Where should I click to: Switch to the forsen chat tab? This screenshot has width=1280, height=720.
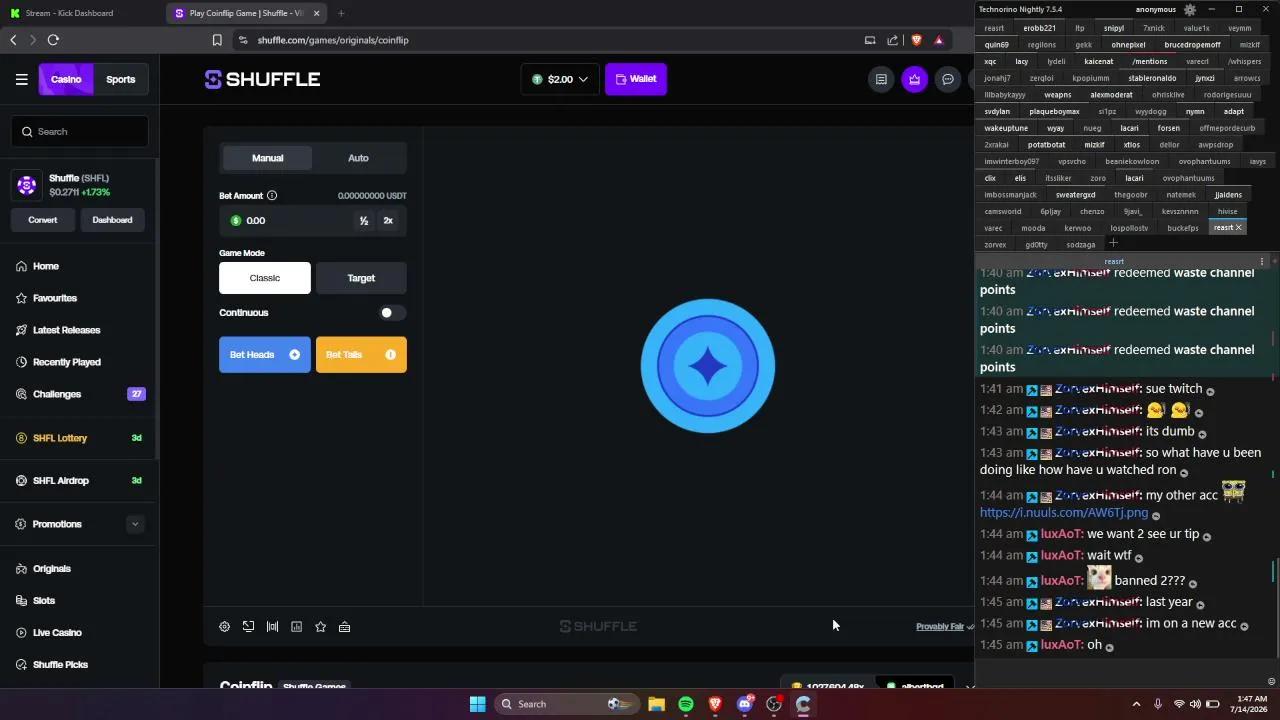[1168, 128]
